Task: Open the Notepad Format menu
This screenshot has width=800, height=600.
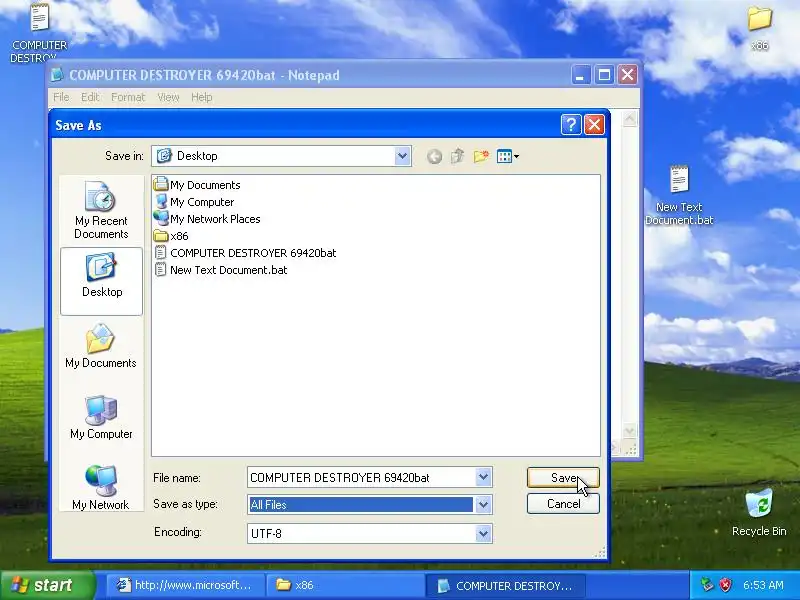Action: pyautogui.click(x=128, y=97)
